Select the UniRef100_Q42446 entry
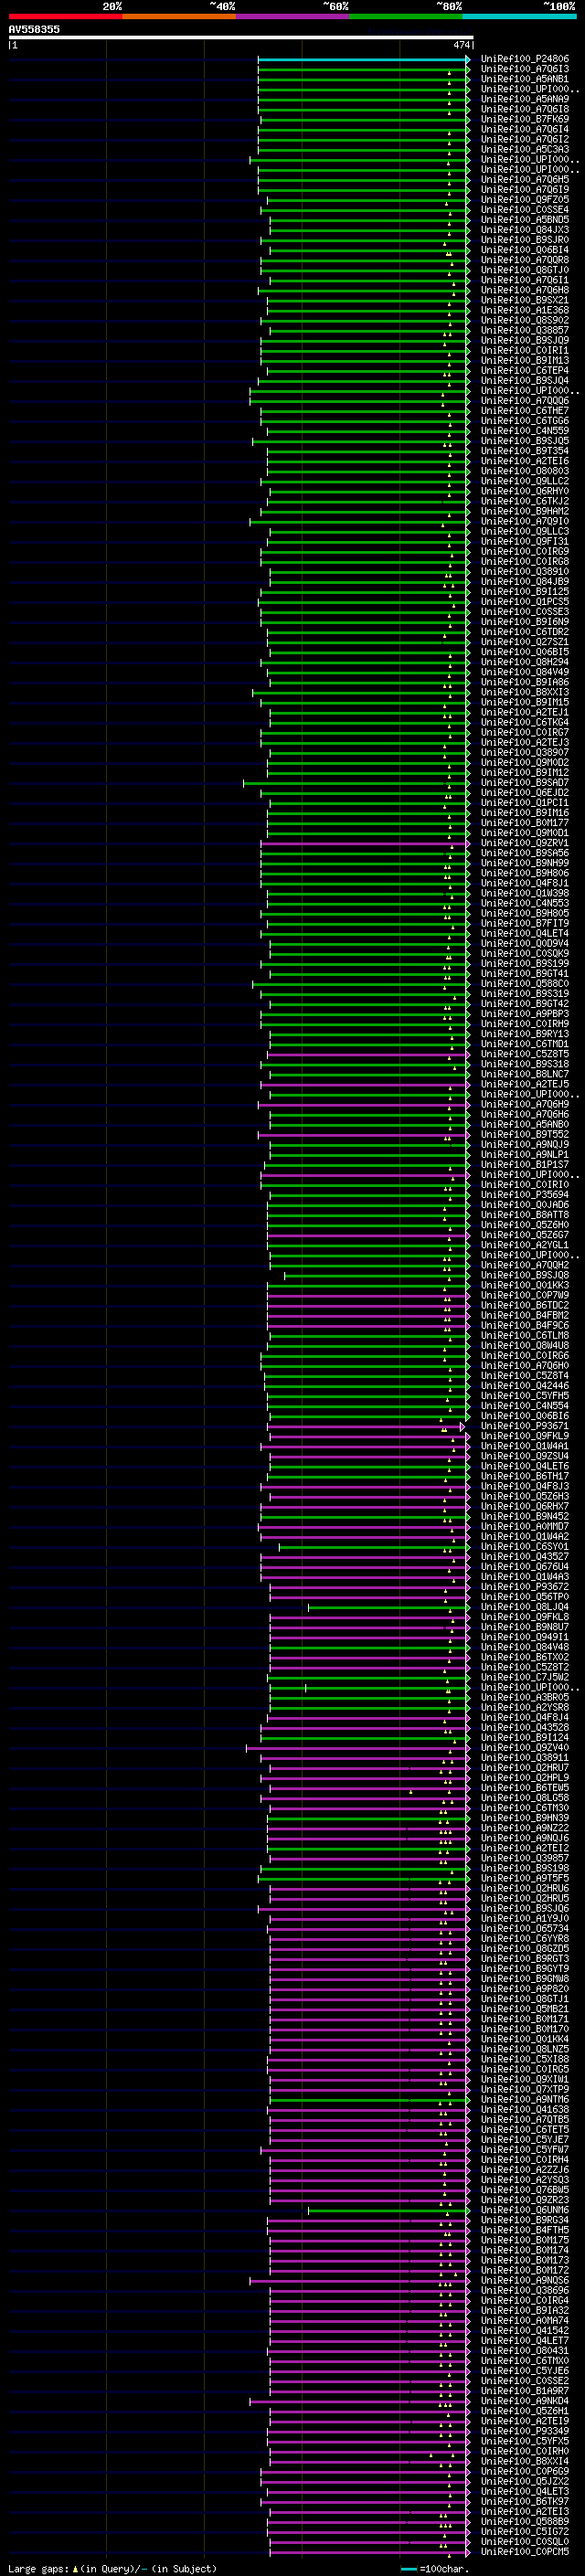The image size is (585, 2576). [x=525, y=1386]
